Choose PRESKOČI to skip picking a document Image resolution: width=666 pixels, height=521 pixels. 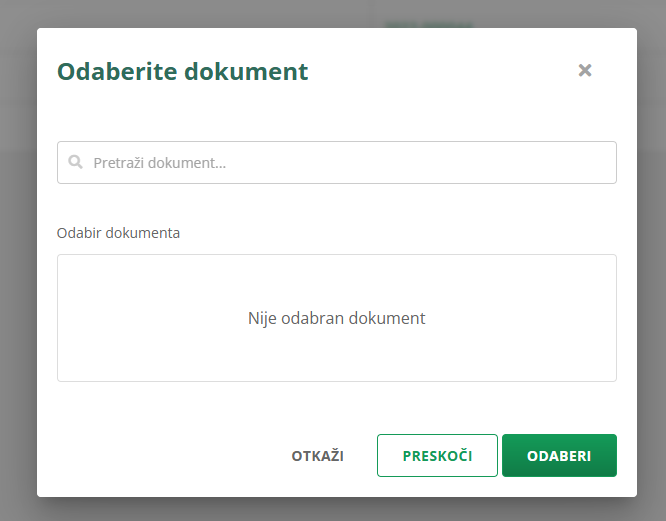(437, 455)
